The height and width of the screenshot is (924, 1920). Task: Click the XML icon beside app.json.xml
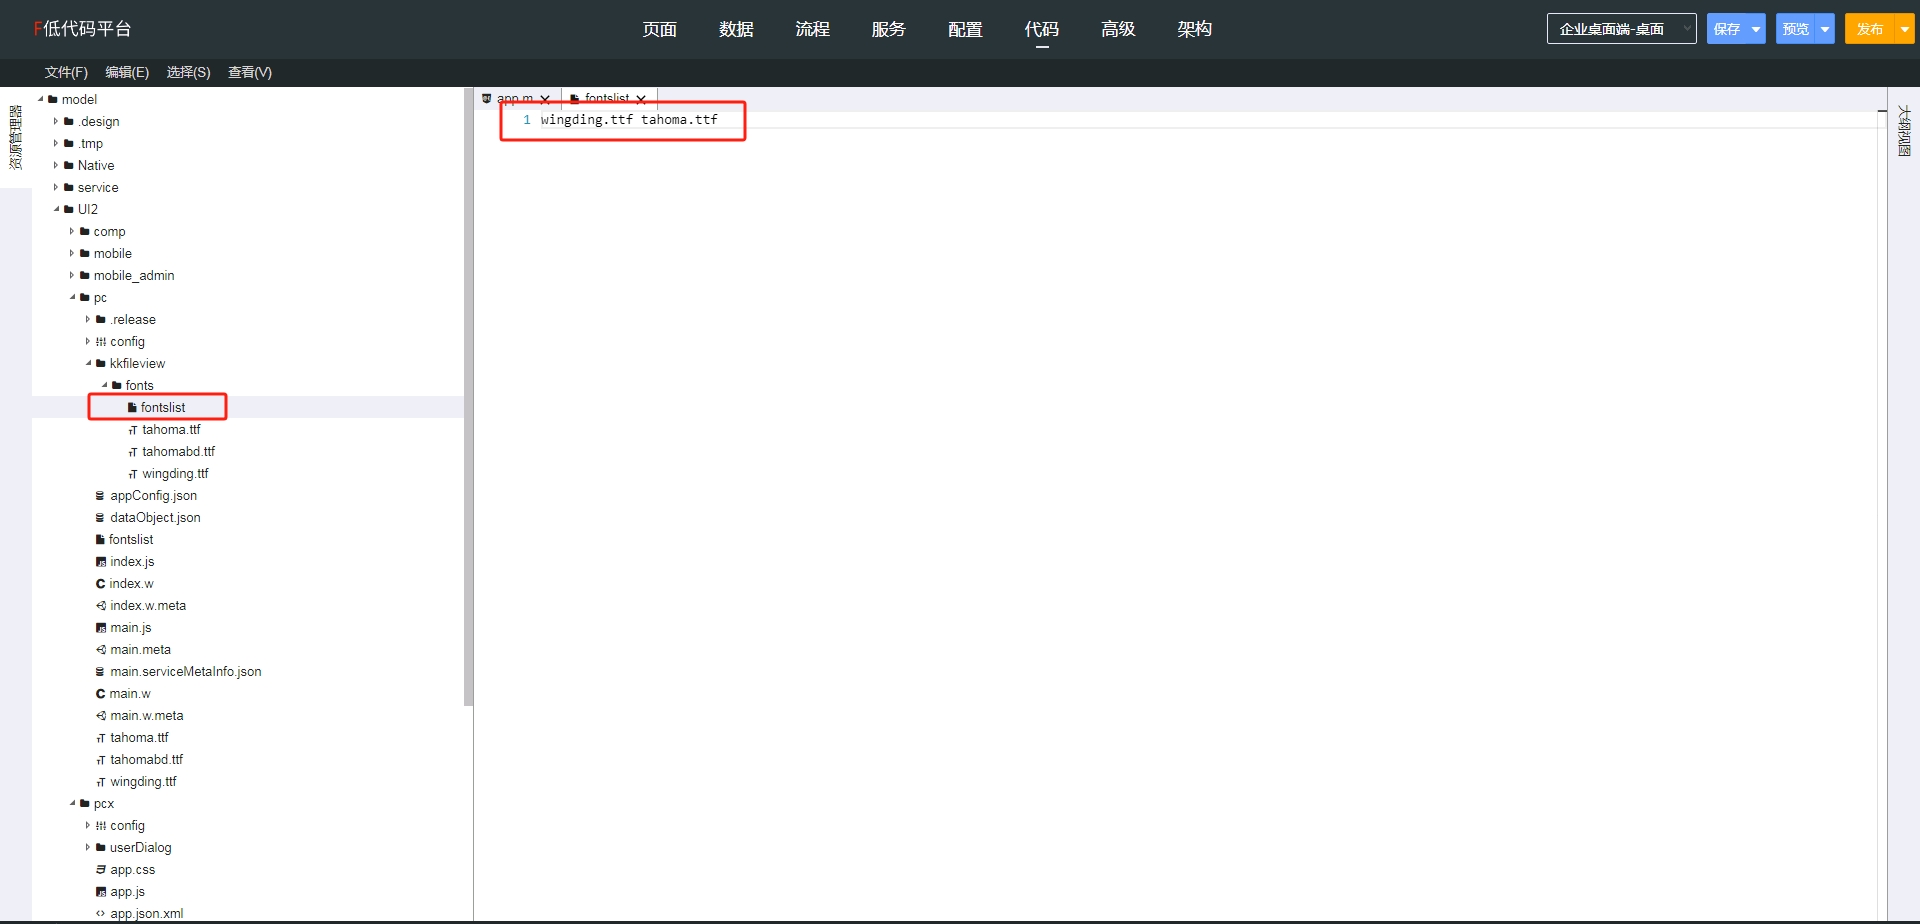point(100,914)
